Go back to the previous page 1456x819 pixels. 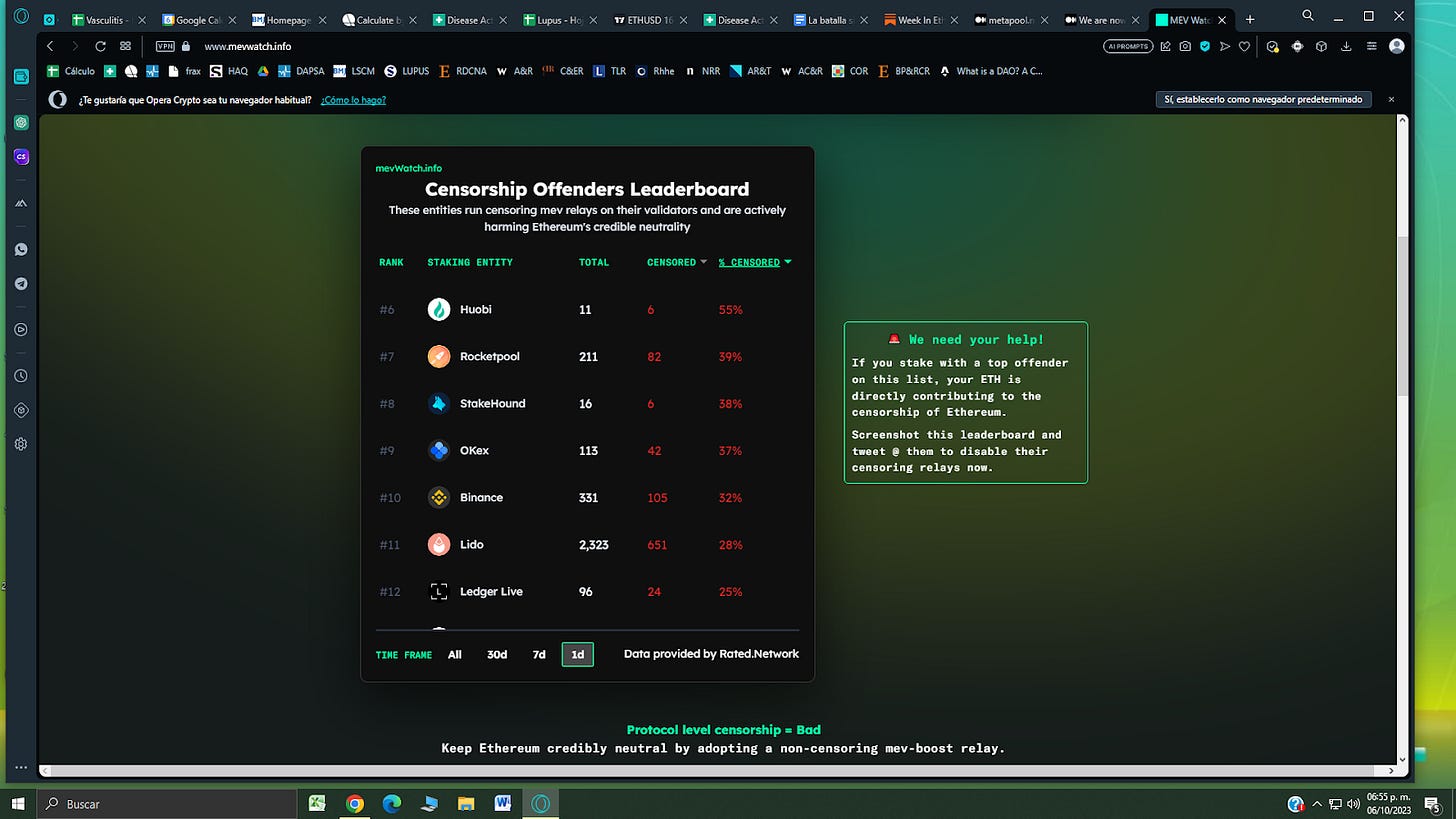pos(50,46)
